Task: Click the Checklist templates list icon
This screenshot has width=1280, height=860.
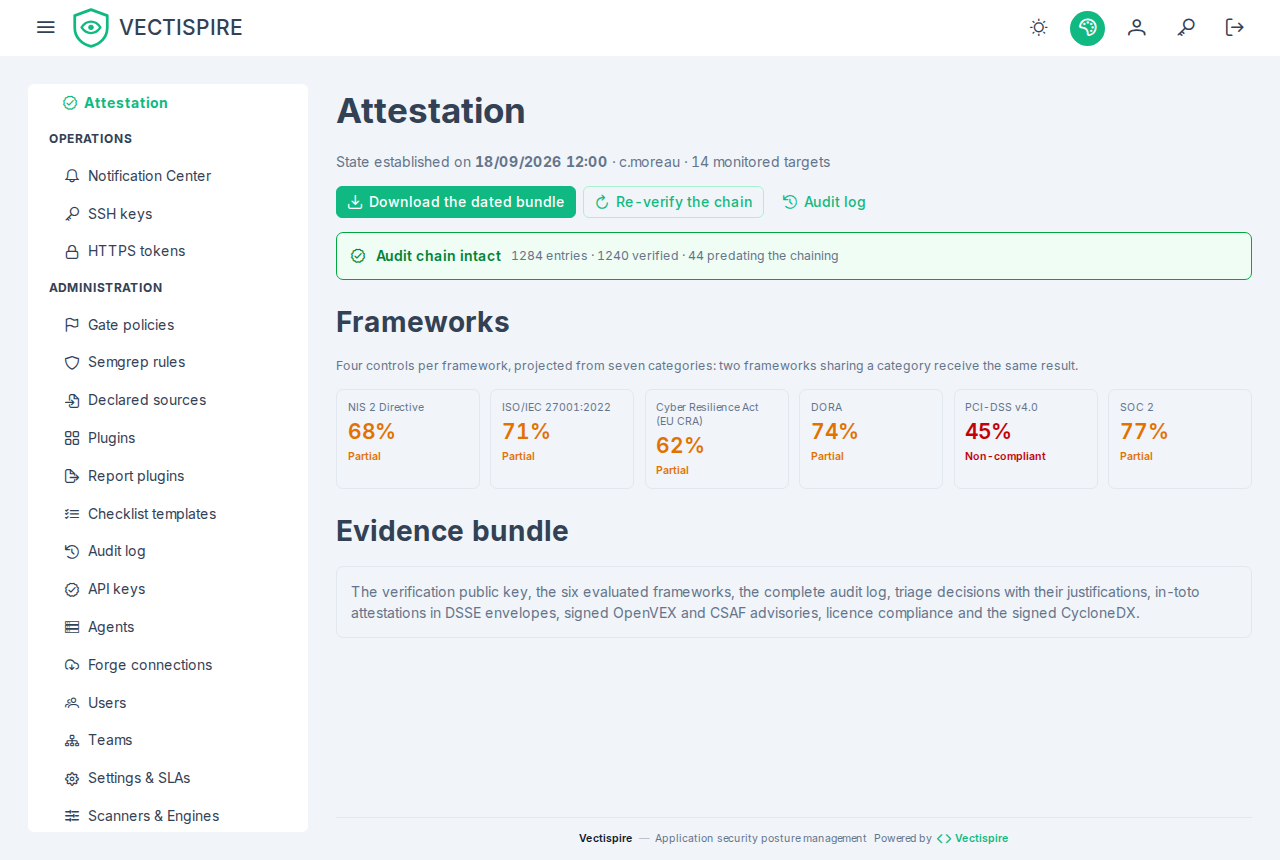Action: 72,514
